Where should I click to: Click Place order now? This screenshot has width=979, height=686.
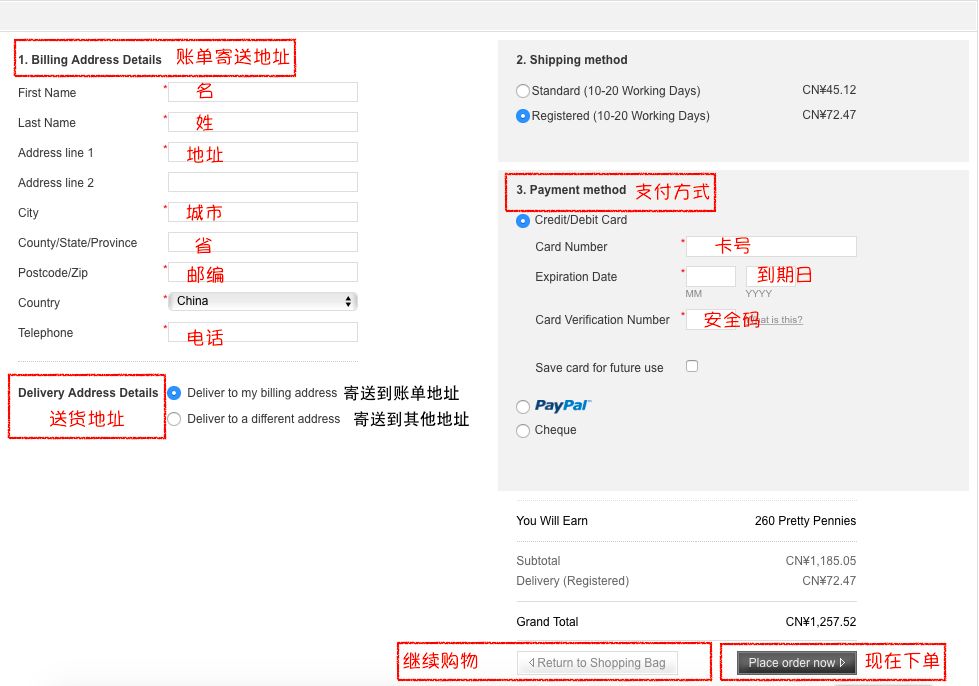(794, 662)
